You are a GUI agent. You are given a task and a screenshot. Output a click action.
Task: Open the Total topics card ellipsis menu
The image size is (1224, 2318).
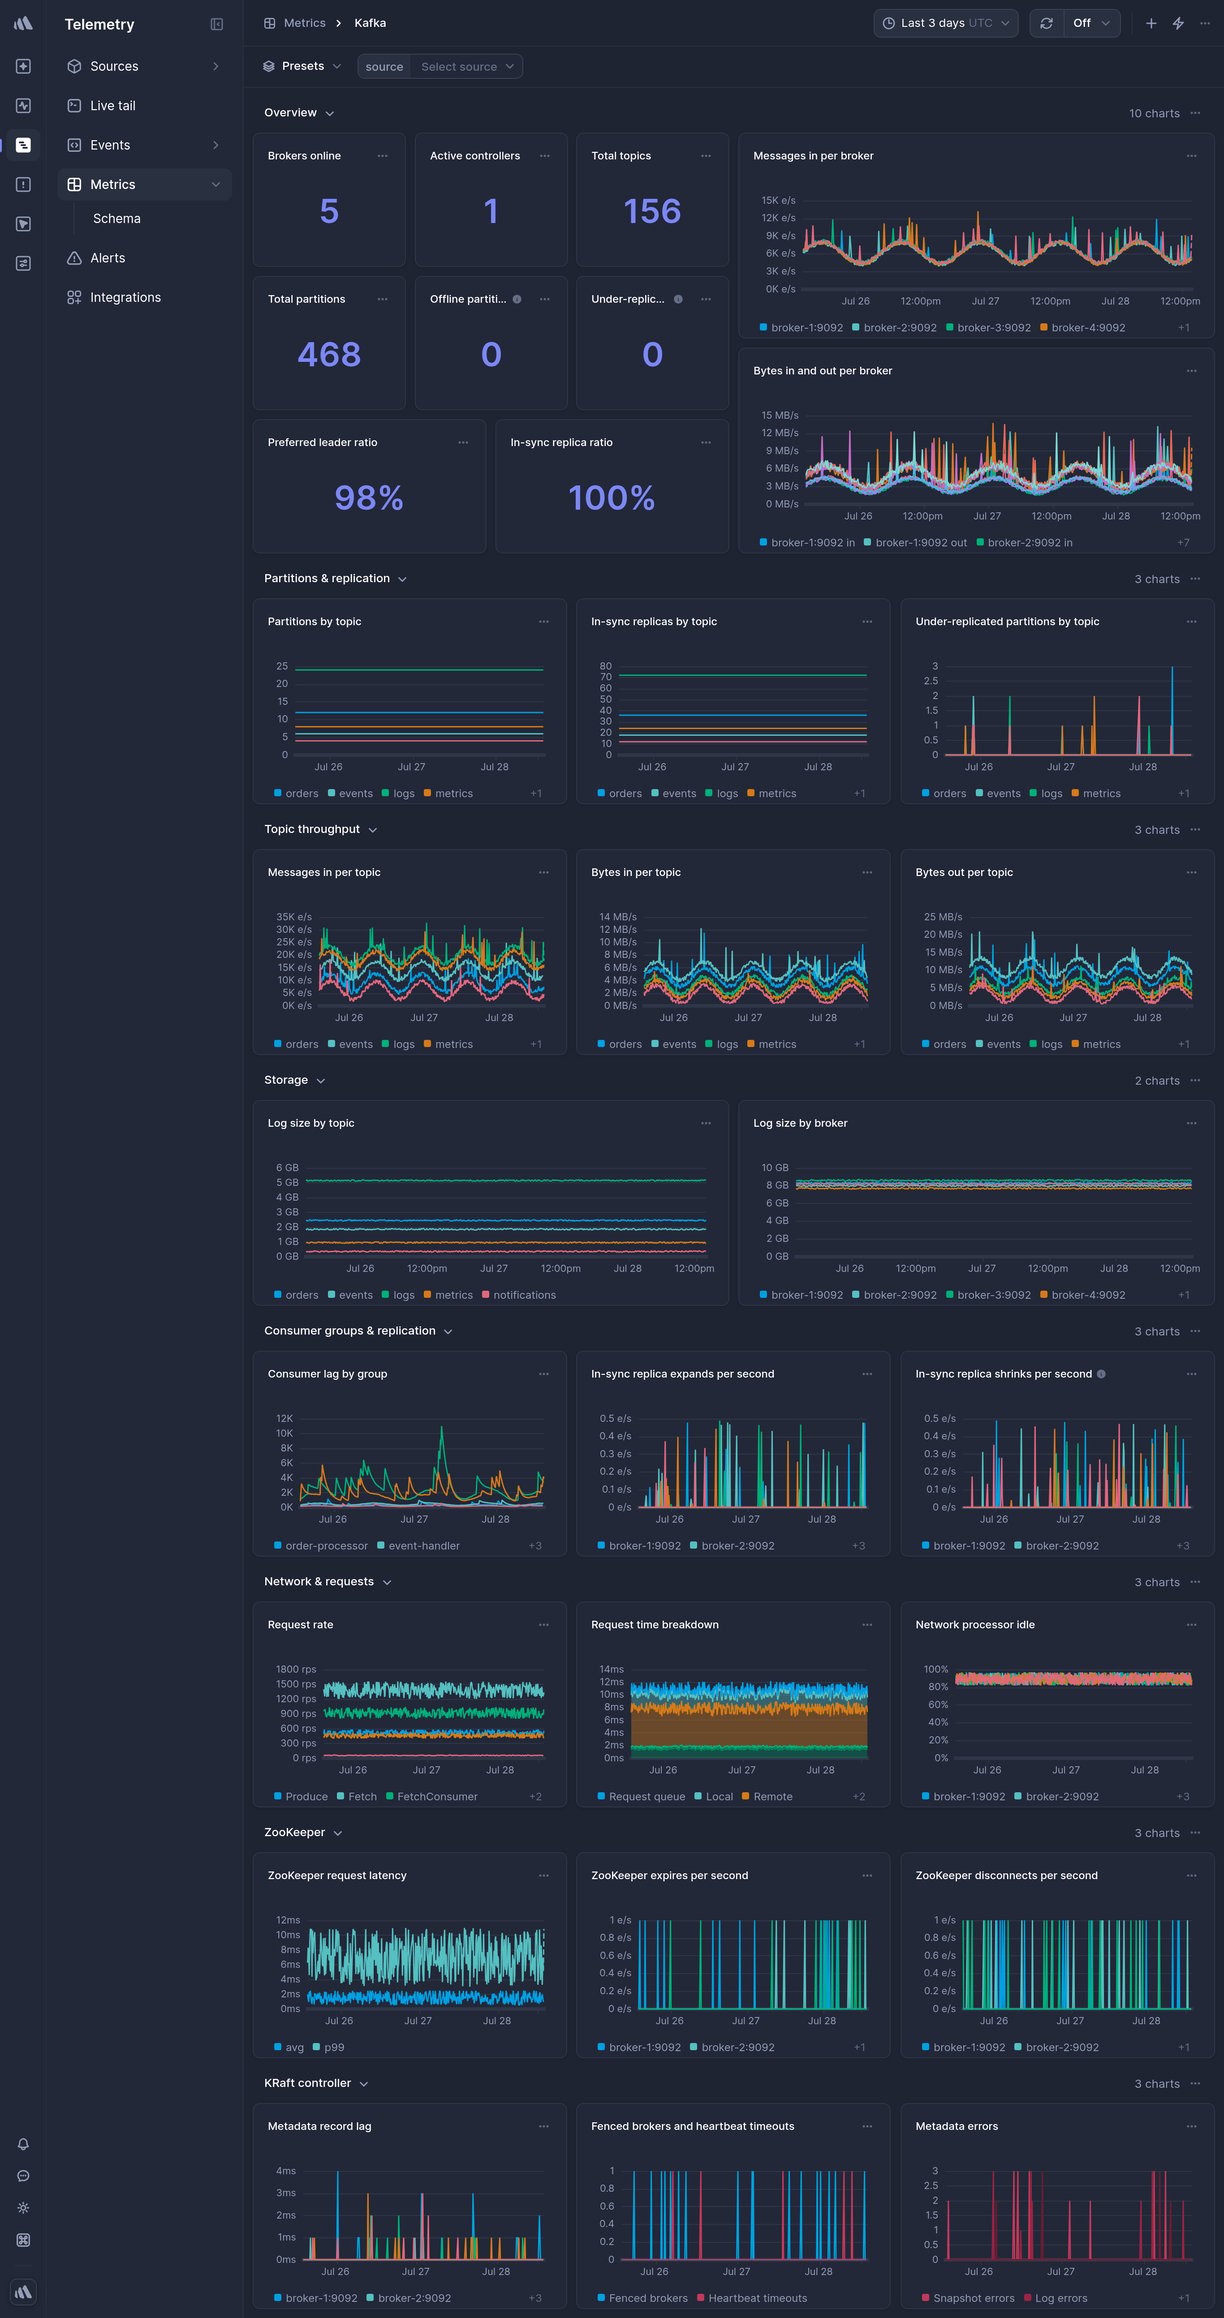coord(706,156)
